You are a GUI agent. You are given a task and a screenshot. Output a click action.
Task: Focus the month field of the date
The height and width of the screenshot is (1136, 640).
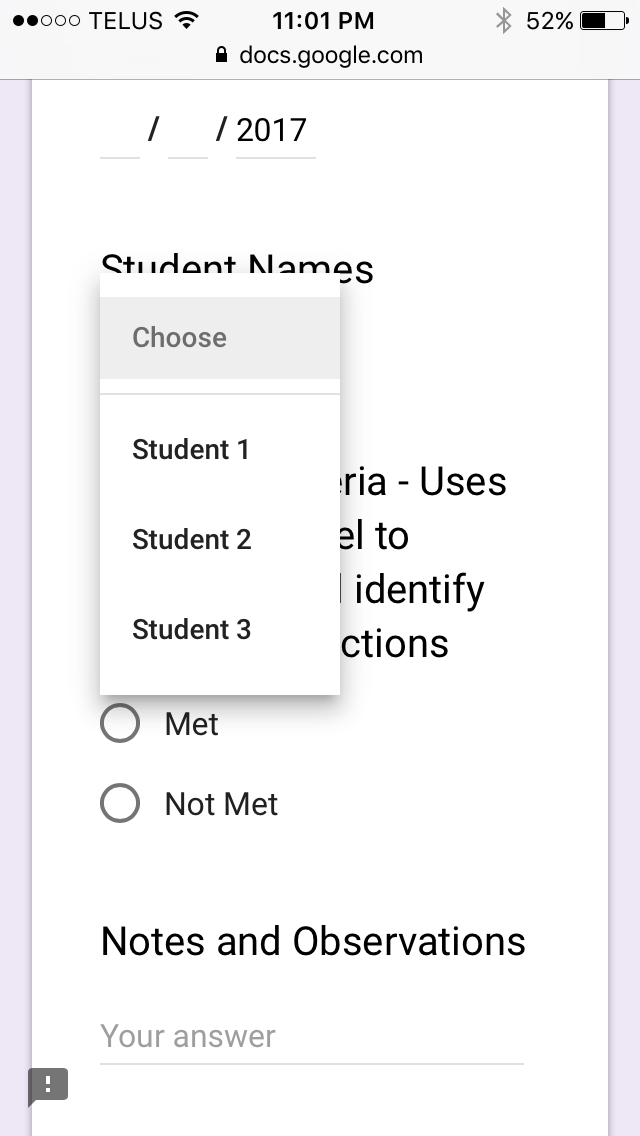coord(120,132)
